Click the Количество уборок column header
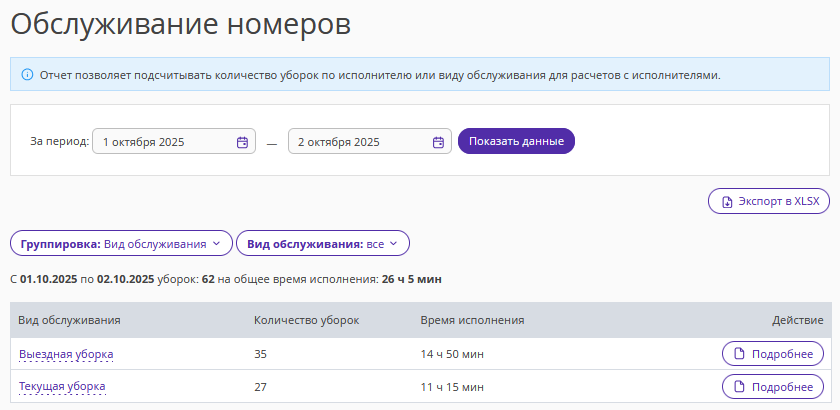Screen dimensions: 840x410 (x=307, y=320)
